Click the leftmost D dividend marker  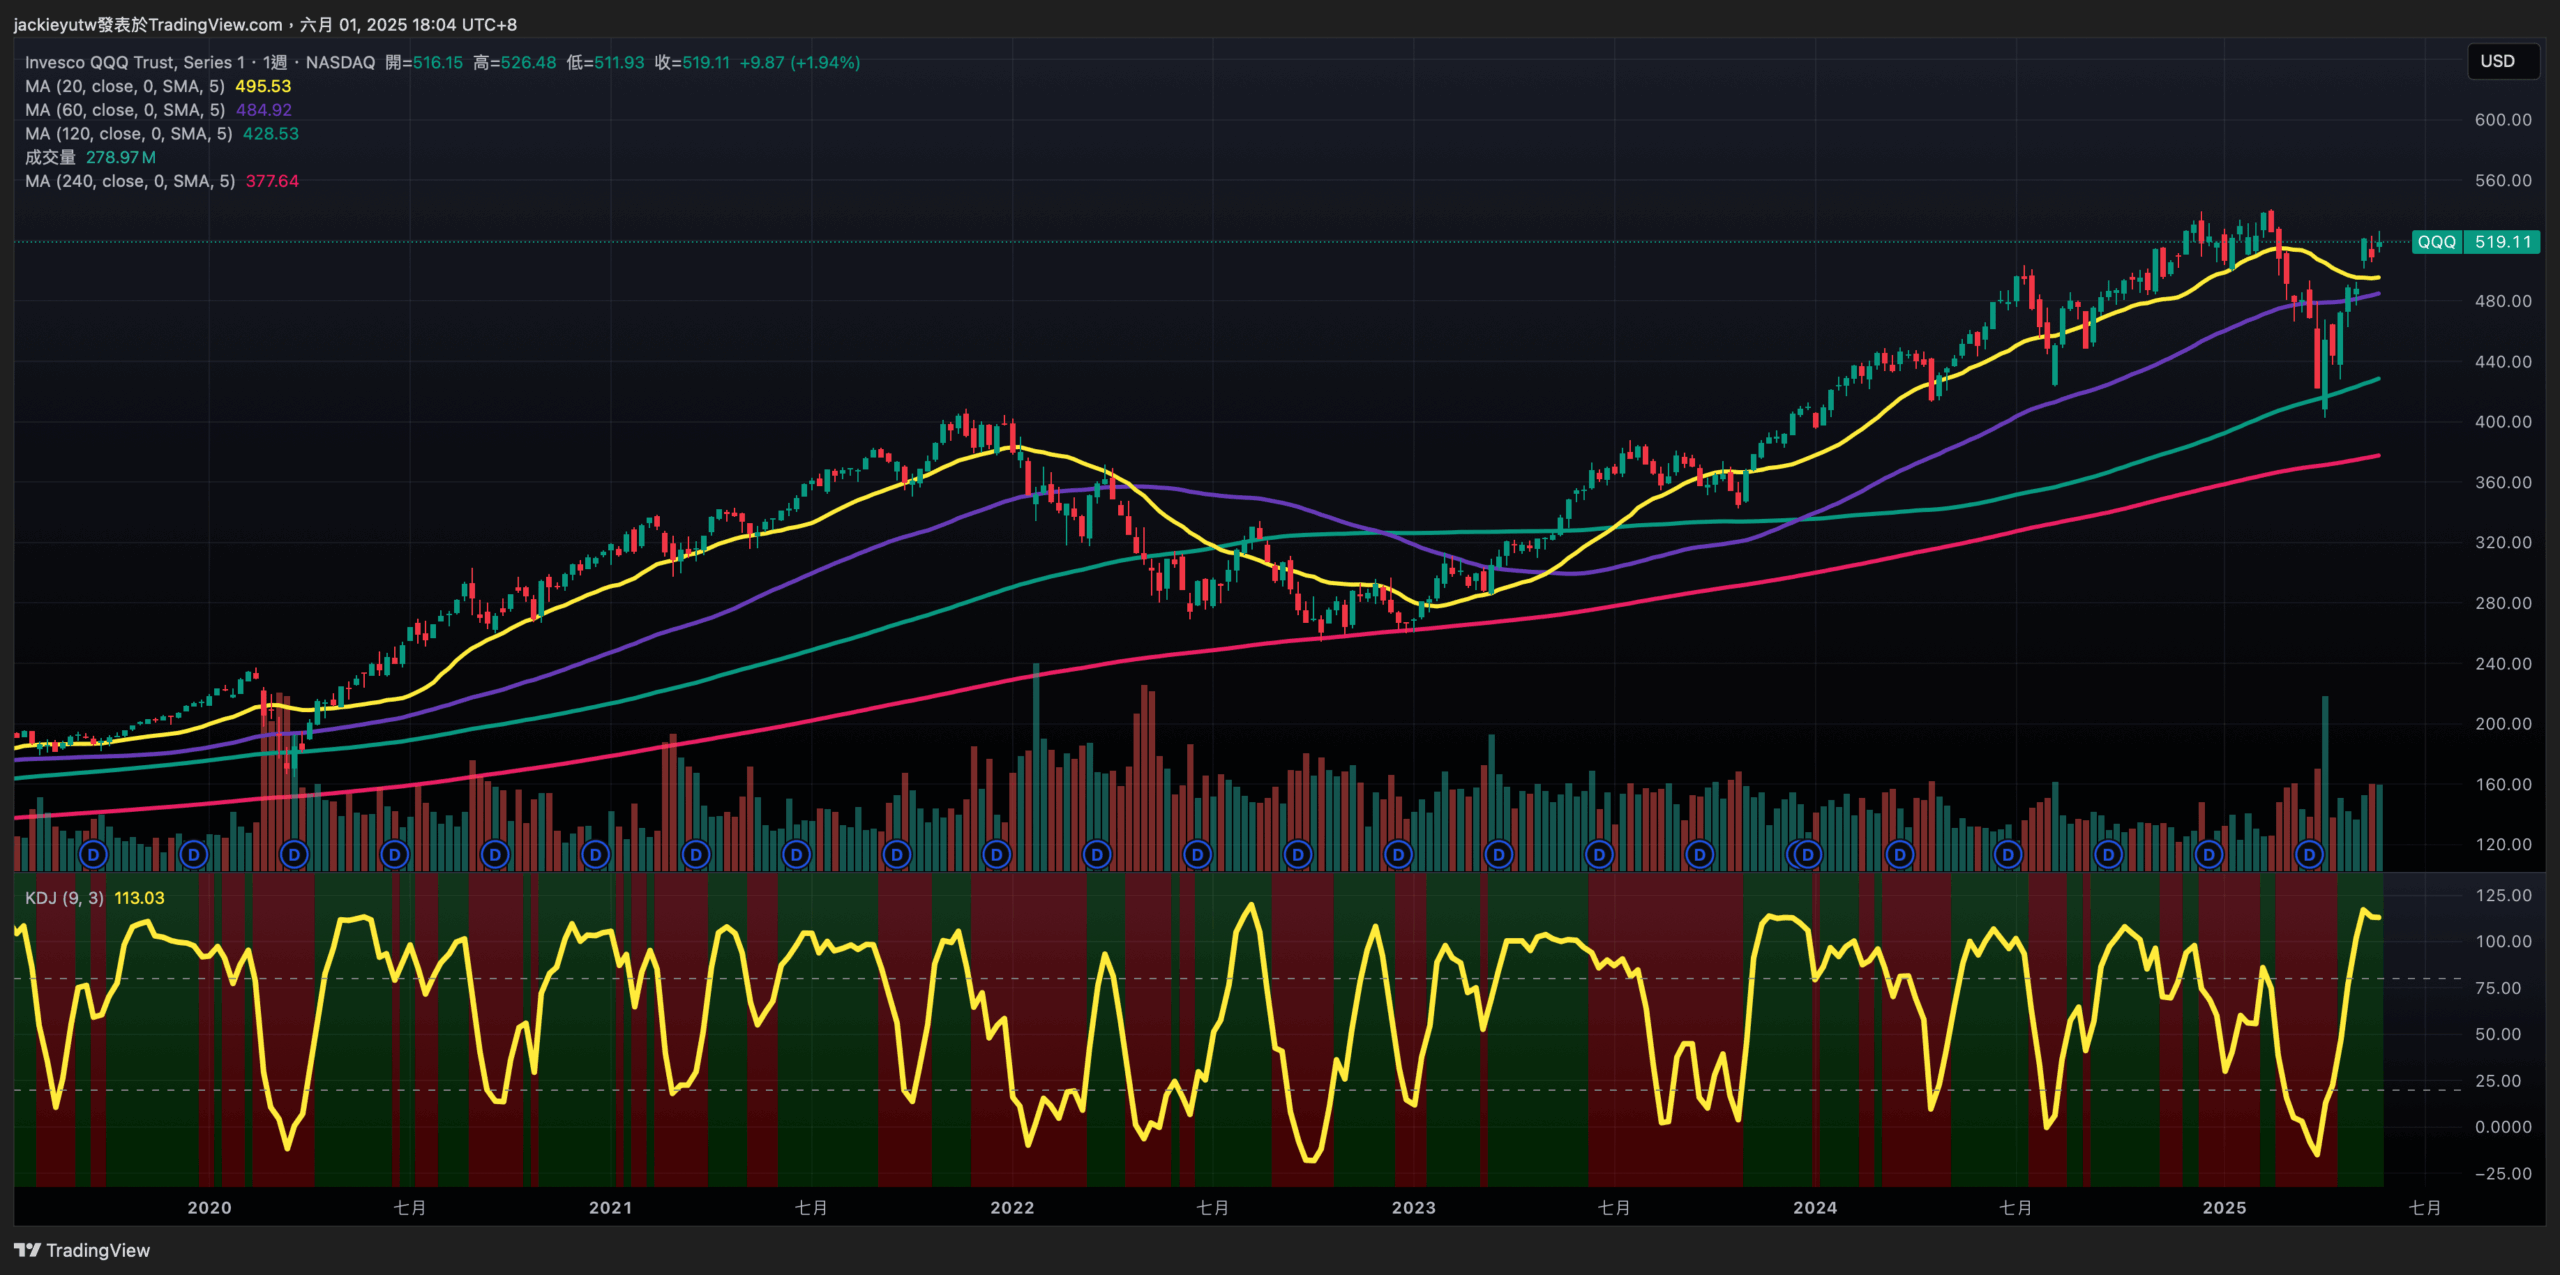click(x=93, y=855)
